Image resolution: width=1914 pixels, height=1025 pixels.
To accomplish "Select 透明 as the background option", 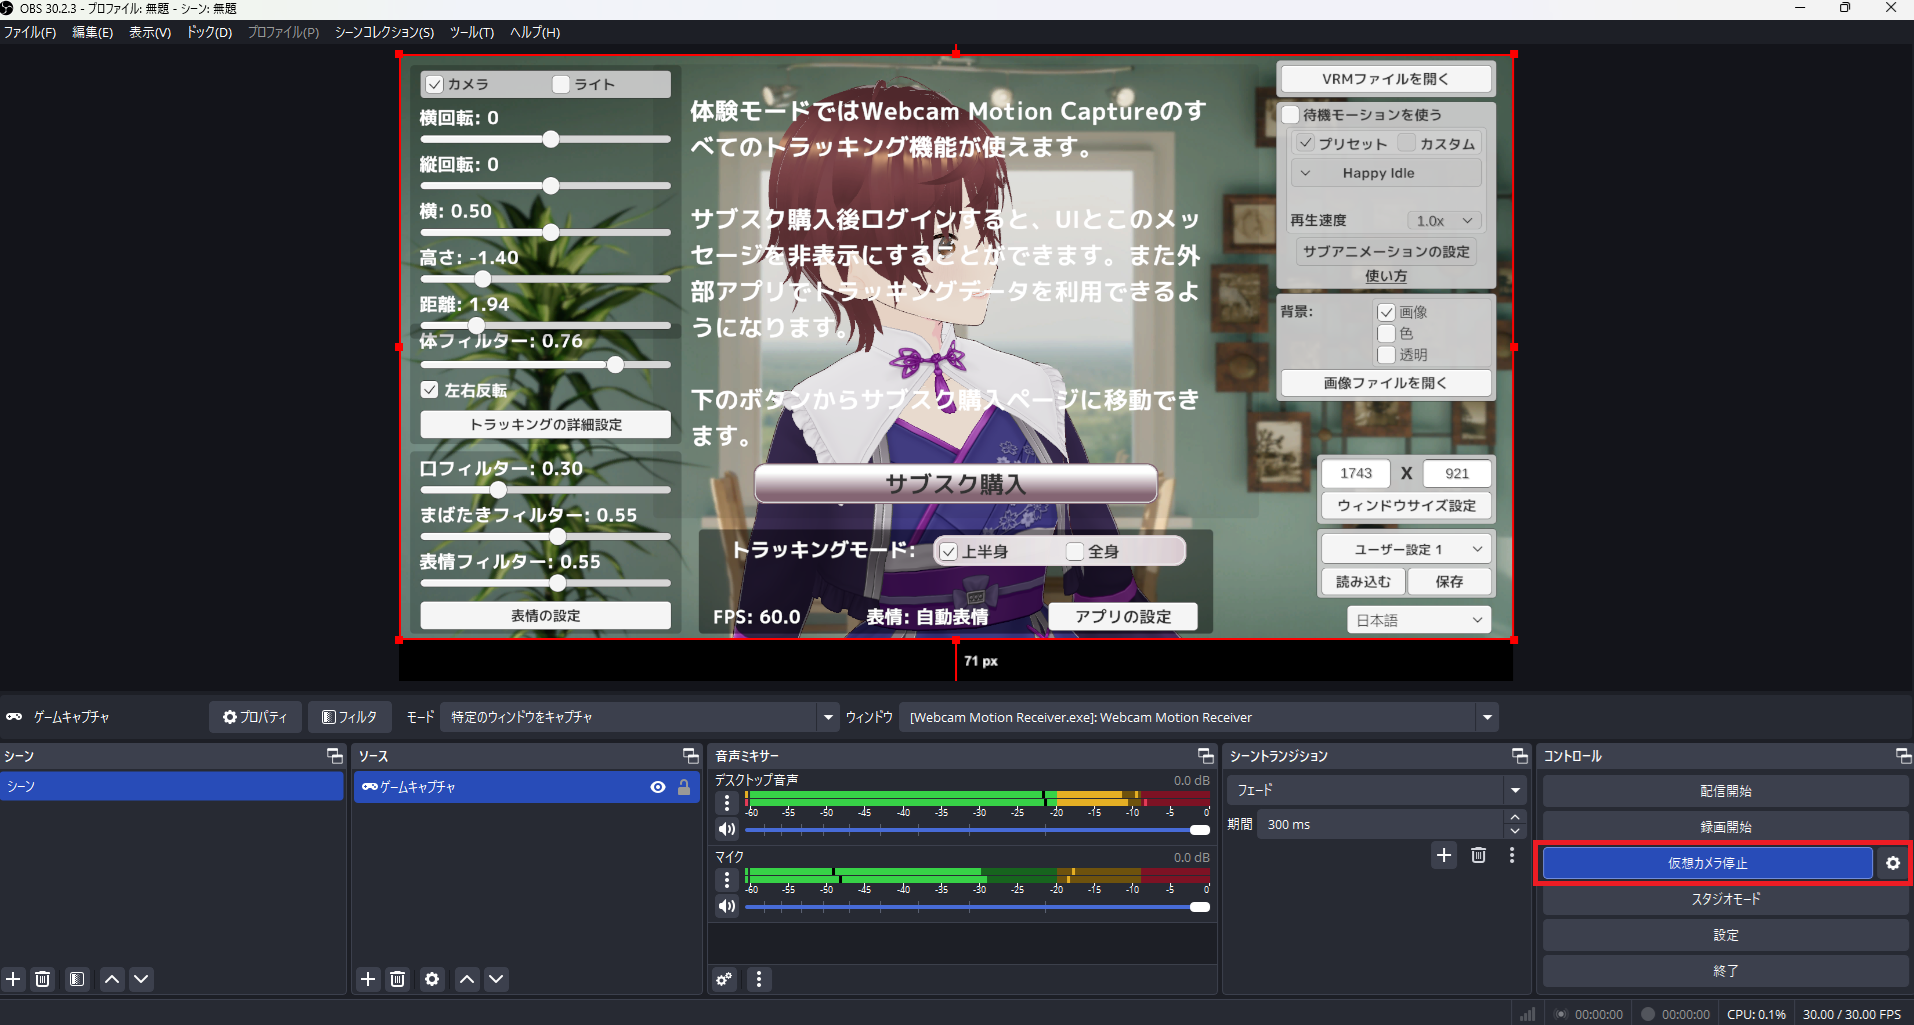I will tap(1386, 355).
